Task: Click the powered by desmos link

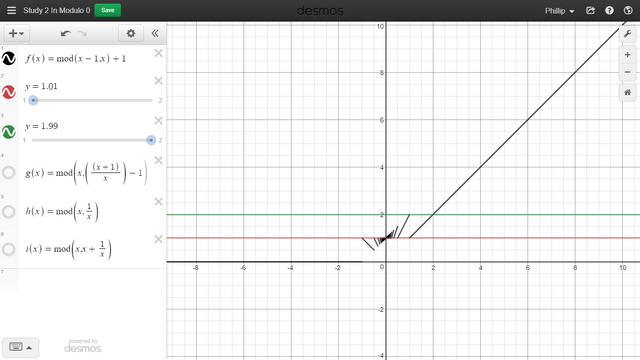Action: point(83,345)
